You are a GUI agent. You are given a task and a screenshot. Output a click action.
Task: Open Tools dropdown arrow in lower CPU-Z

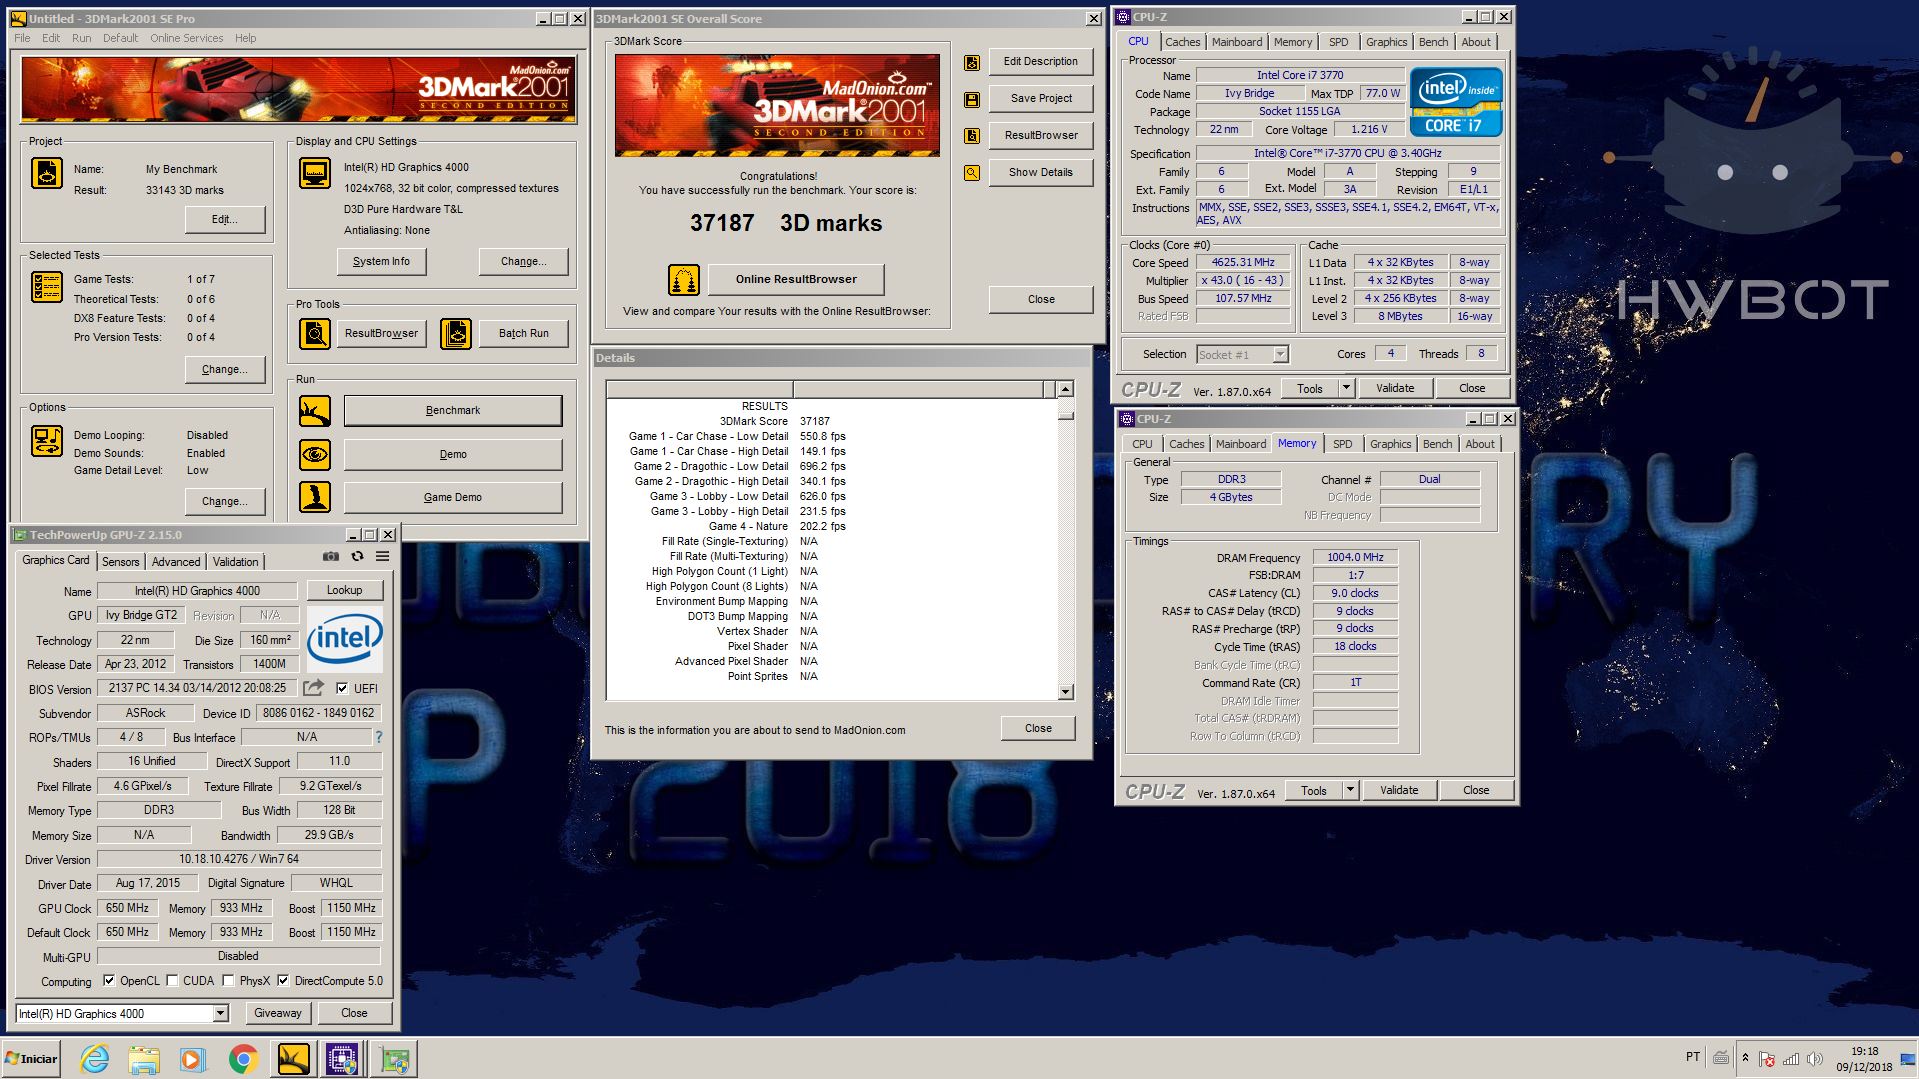point(1350,790)
